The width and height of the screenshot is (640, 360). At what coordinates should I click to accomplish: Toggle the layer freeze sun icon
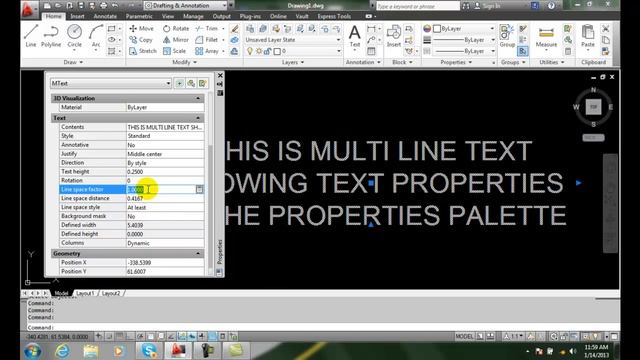pos(259,51)
